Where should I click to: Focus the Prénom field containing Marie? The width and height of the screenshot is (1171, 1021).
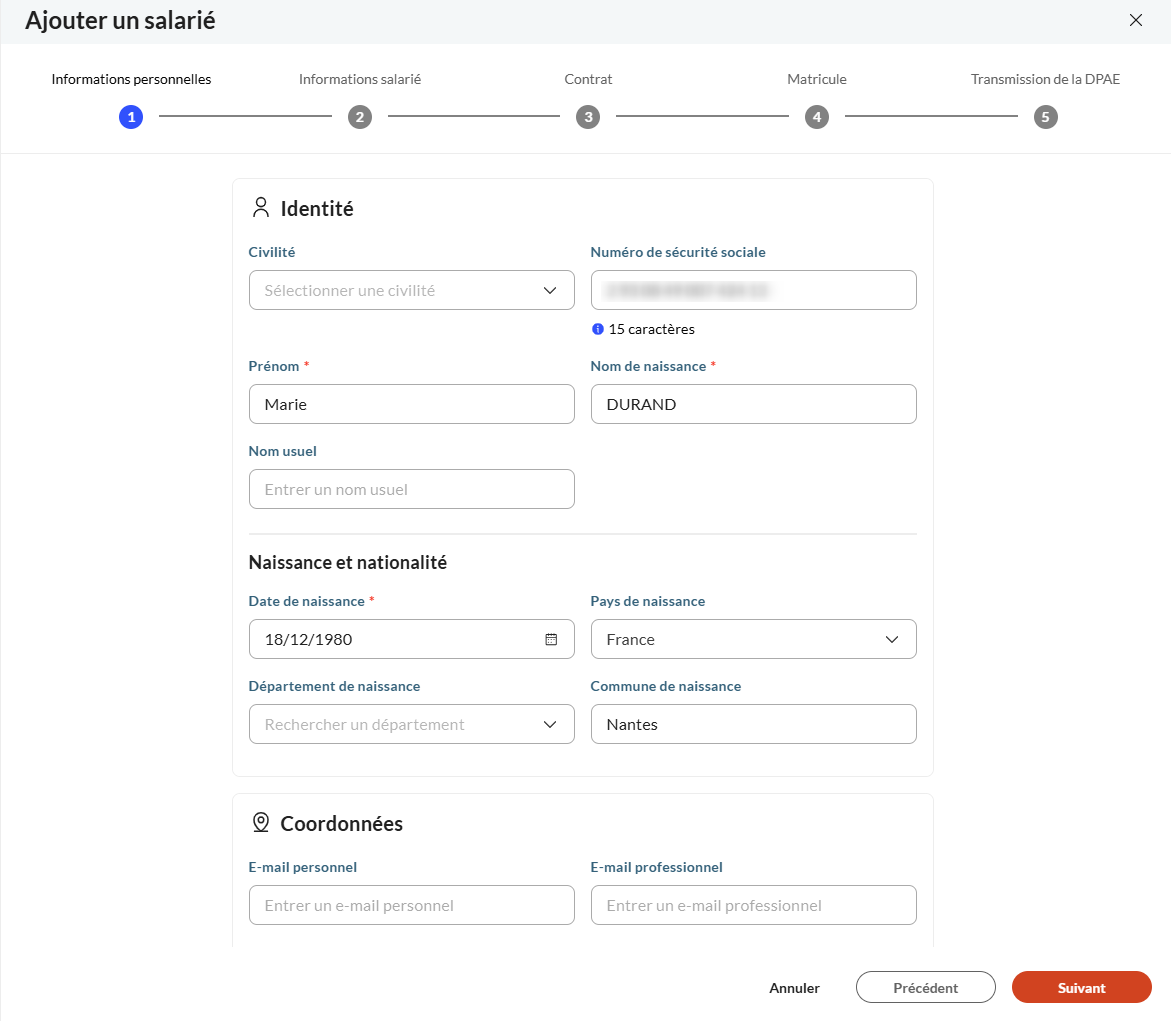411,405
